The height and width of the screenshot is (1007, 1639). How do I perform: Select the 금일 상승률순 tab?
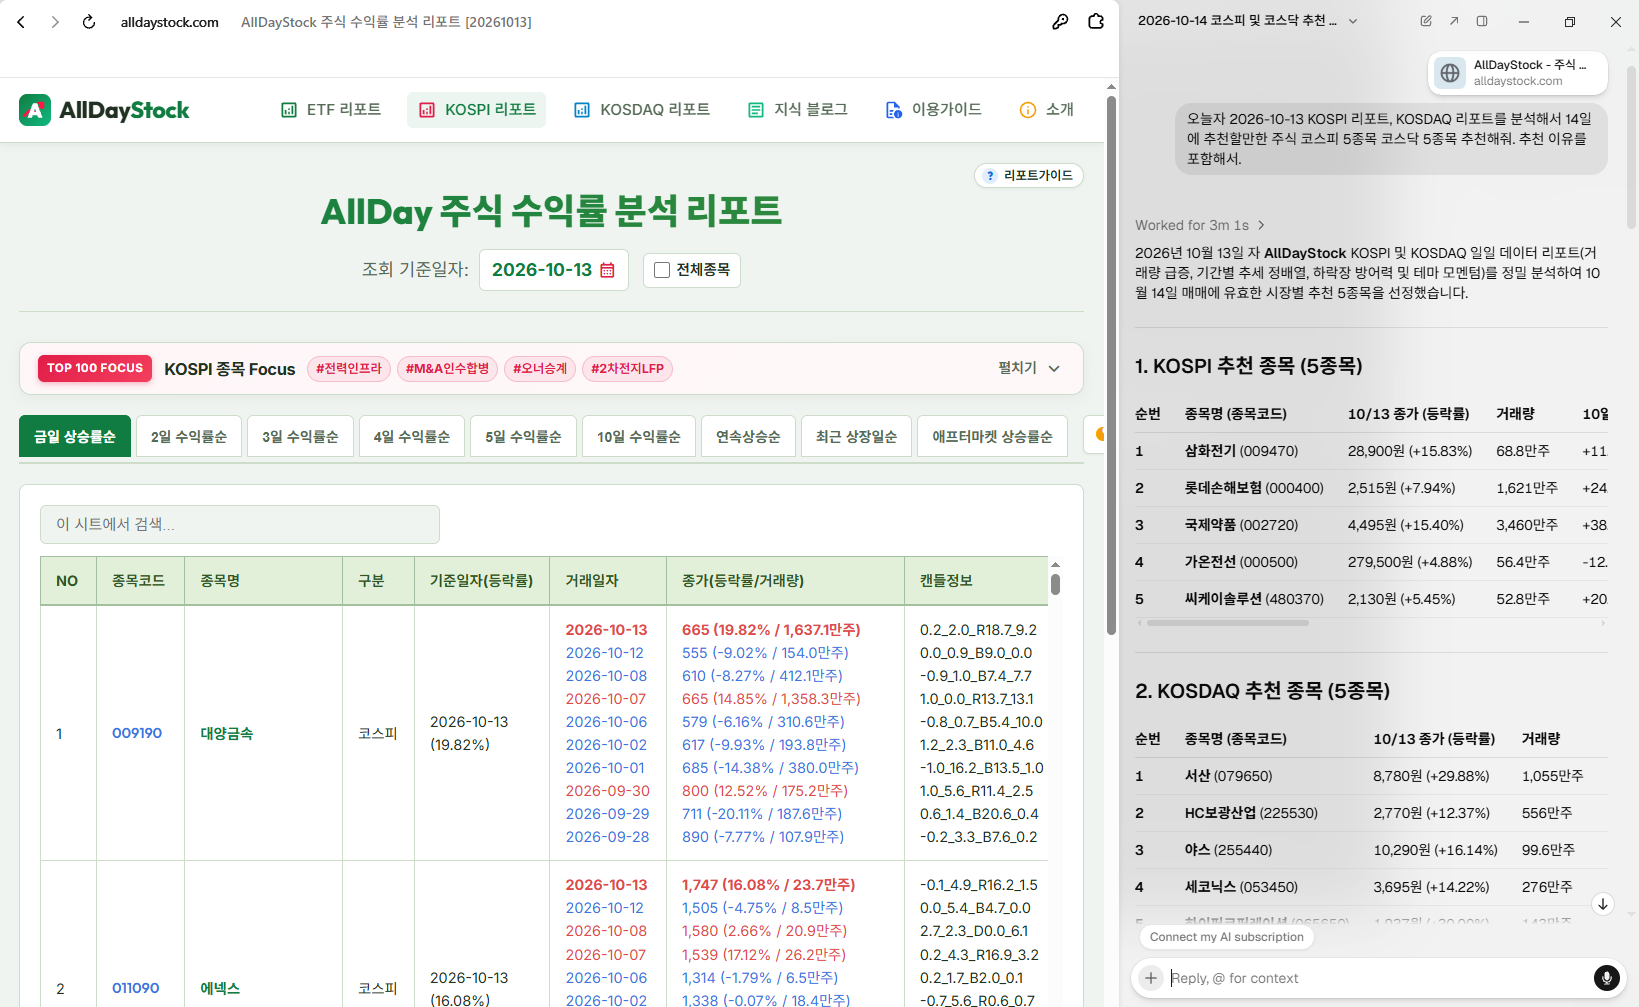(x=75, y=436)
